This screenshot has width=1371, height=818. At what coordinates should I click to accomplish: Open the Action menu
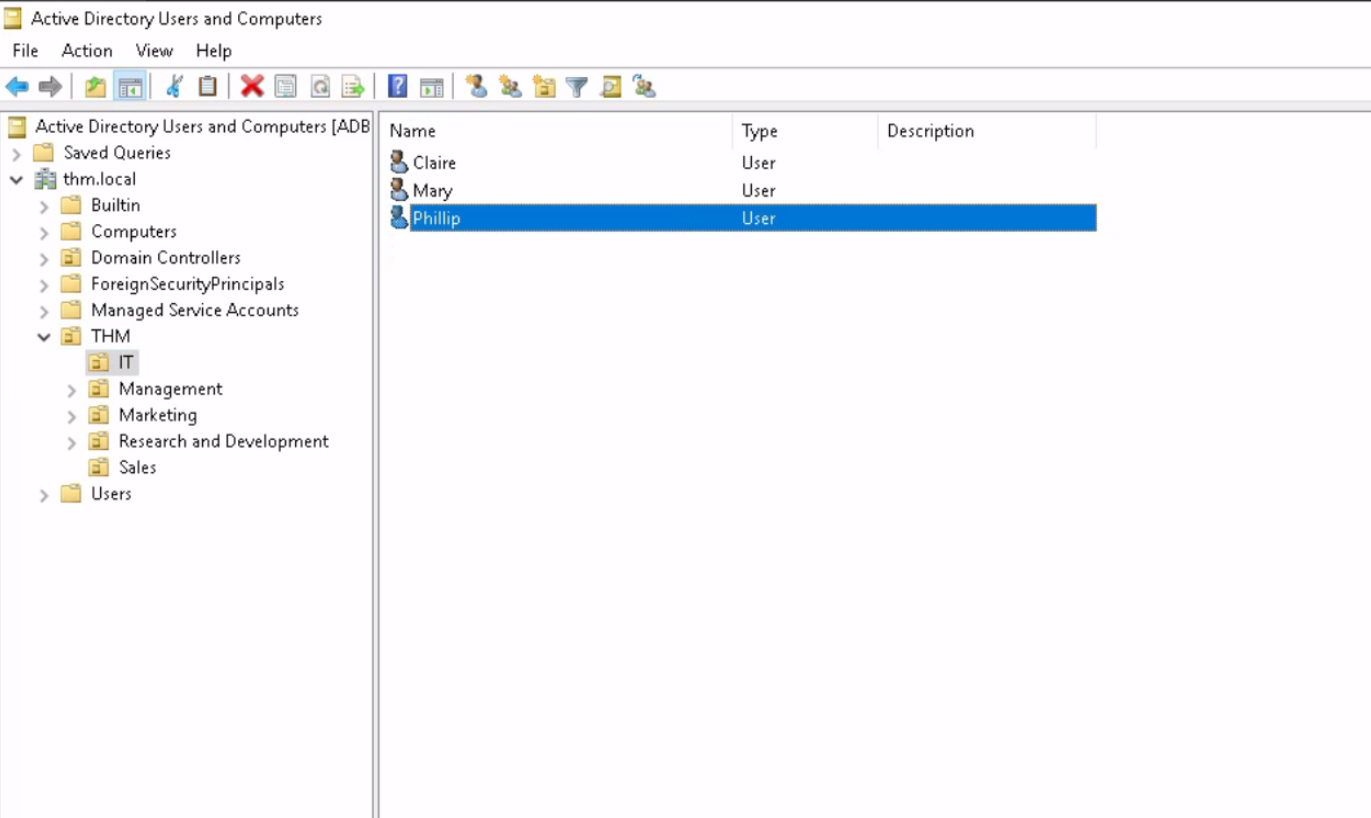point(87,50)
